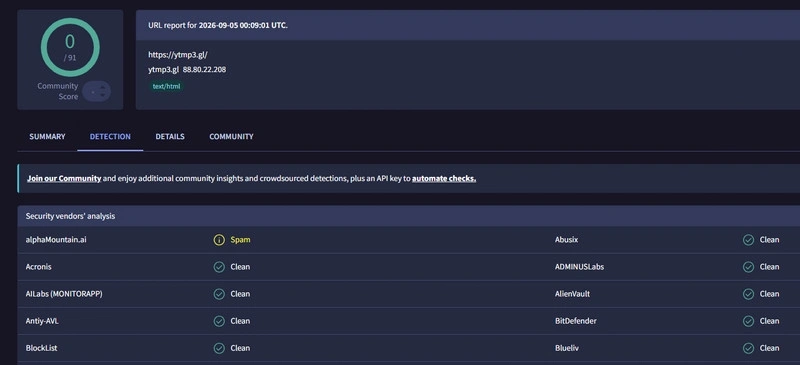Follow the Join our Community link

[x=64, y=179]
